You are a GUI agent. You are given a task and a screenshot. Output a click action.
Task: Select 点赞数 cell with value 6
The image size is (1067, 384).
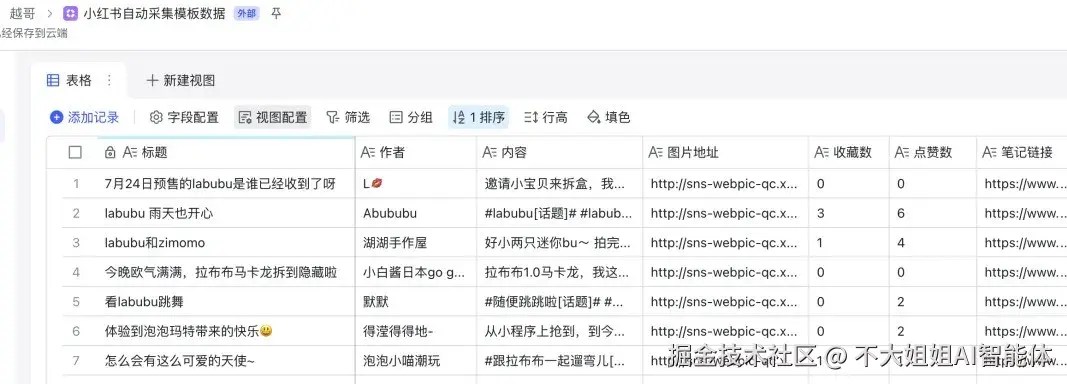933,213
